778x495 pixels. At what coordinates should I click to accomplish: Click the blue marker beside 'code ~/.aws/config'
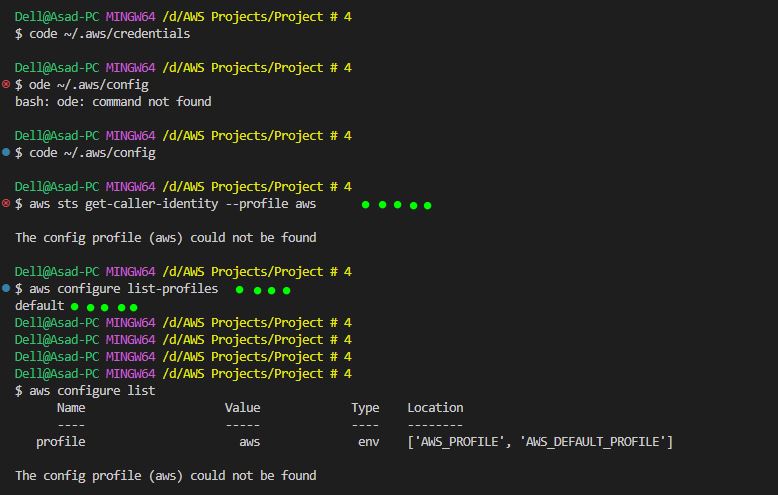click(6, 152)
